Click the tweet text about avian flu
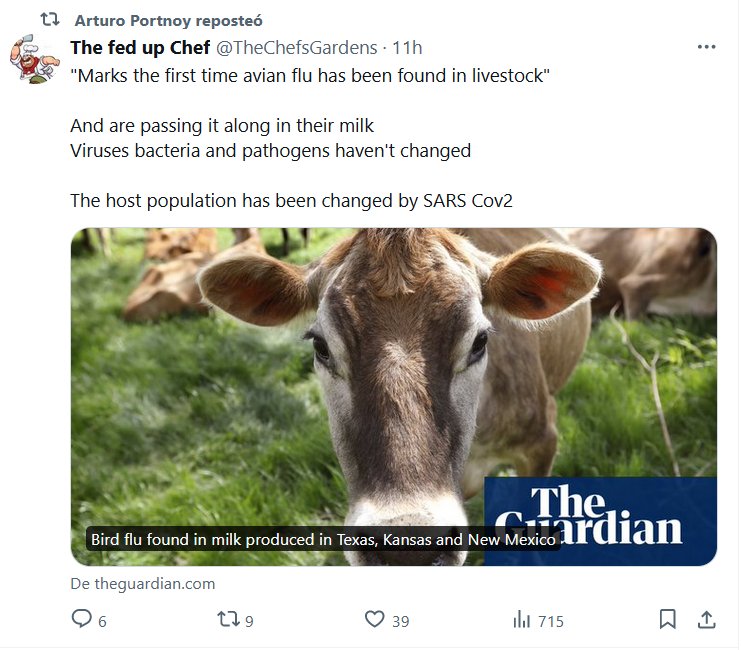This screenshot has height=650, width=742. (x=310, y=77)
